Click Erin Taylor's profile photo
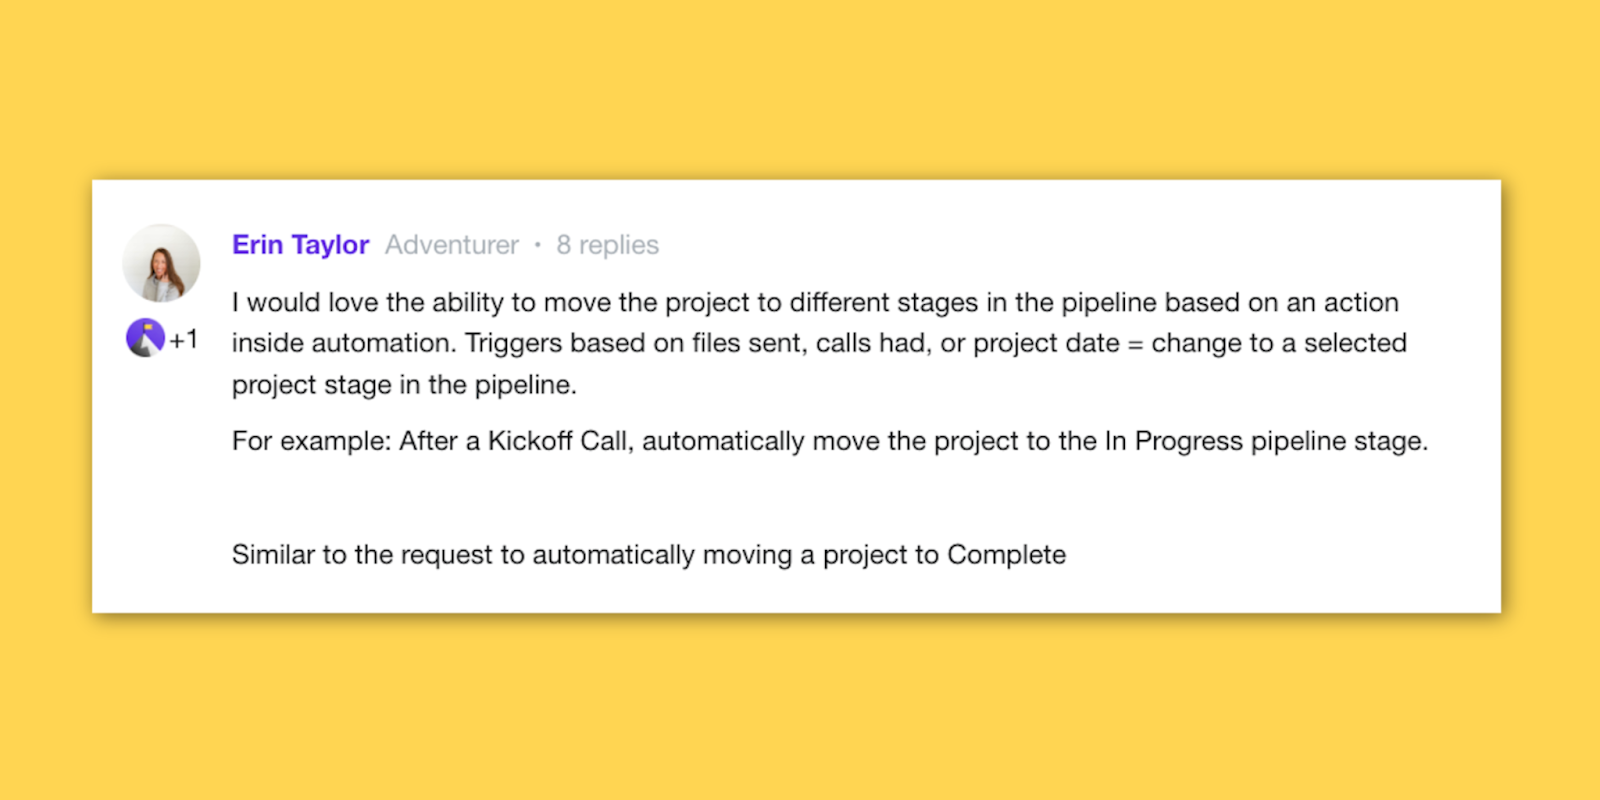The image size is (1600, 800). 161,263
